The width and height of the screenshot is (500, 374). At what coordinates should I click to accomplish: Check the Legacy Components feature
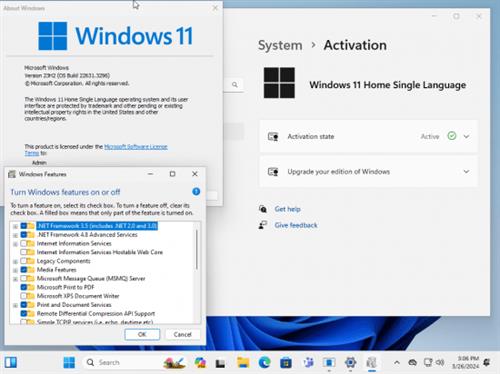click(24, 261)
